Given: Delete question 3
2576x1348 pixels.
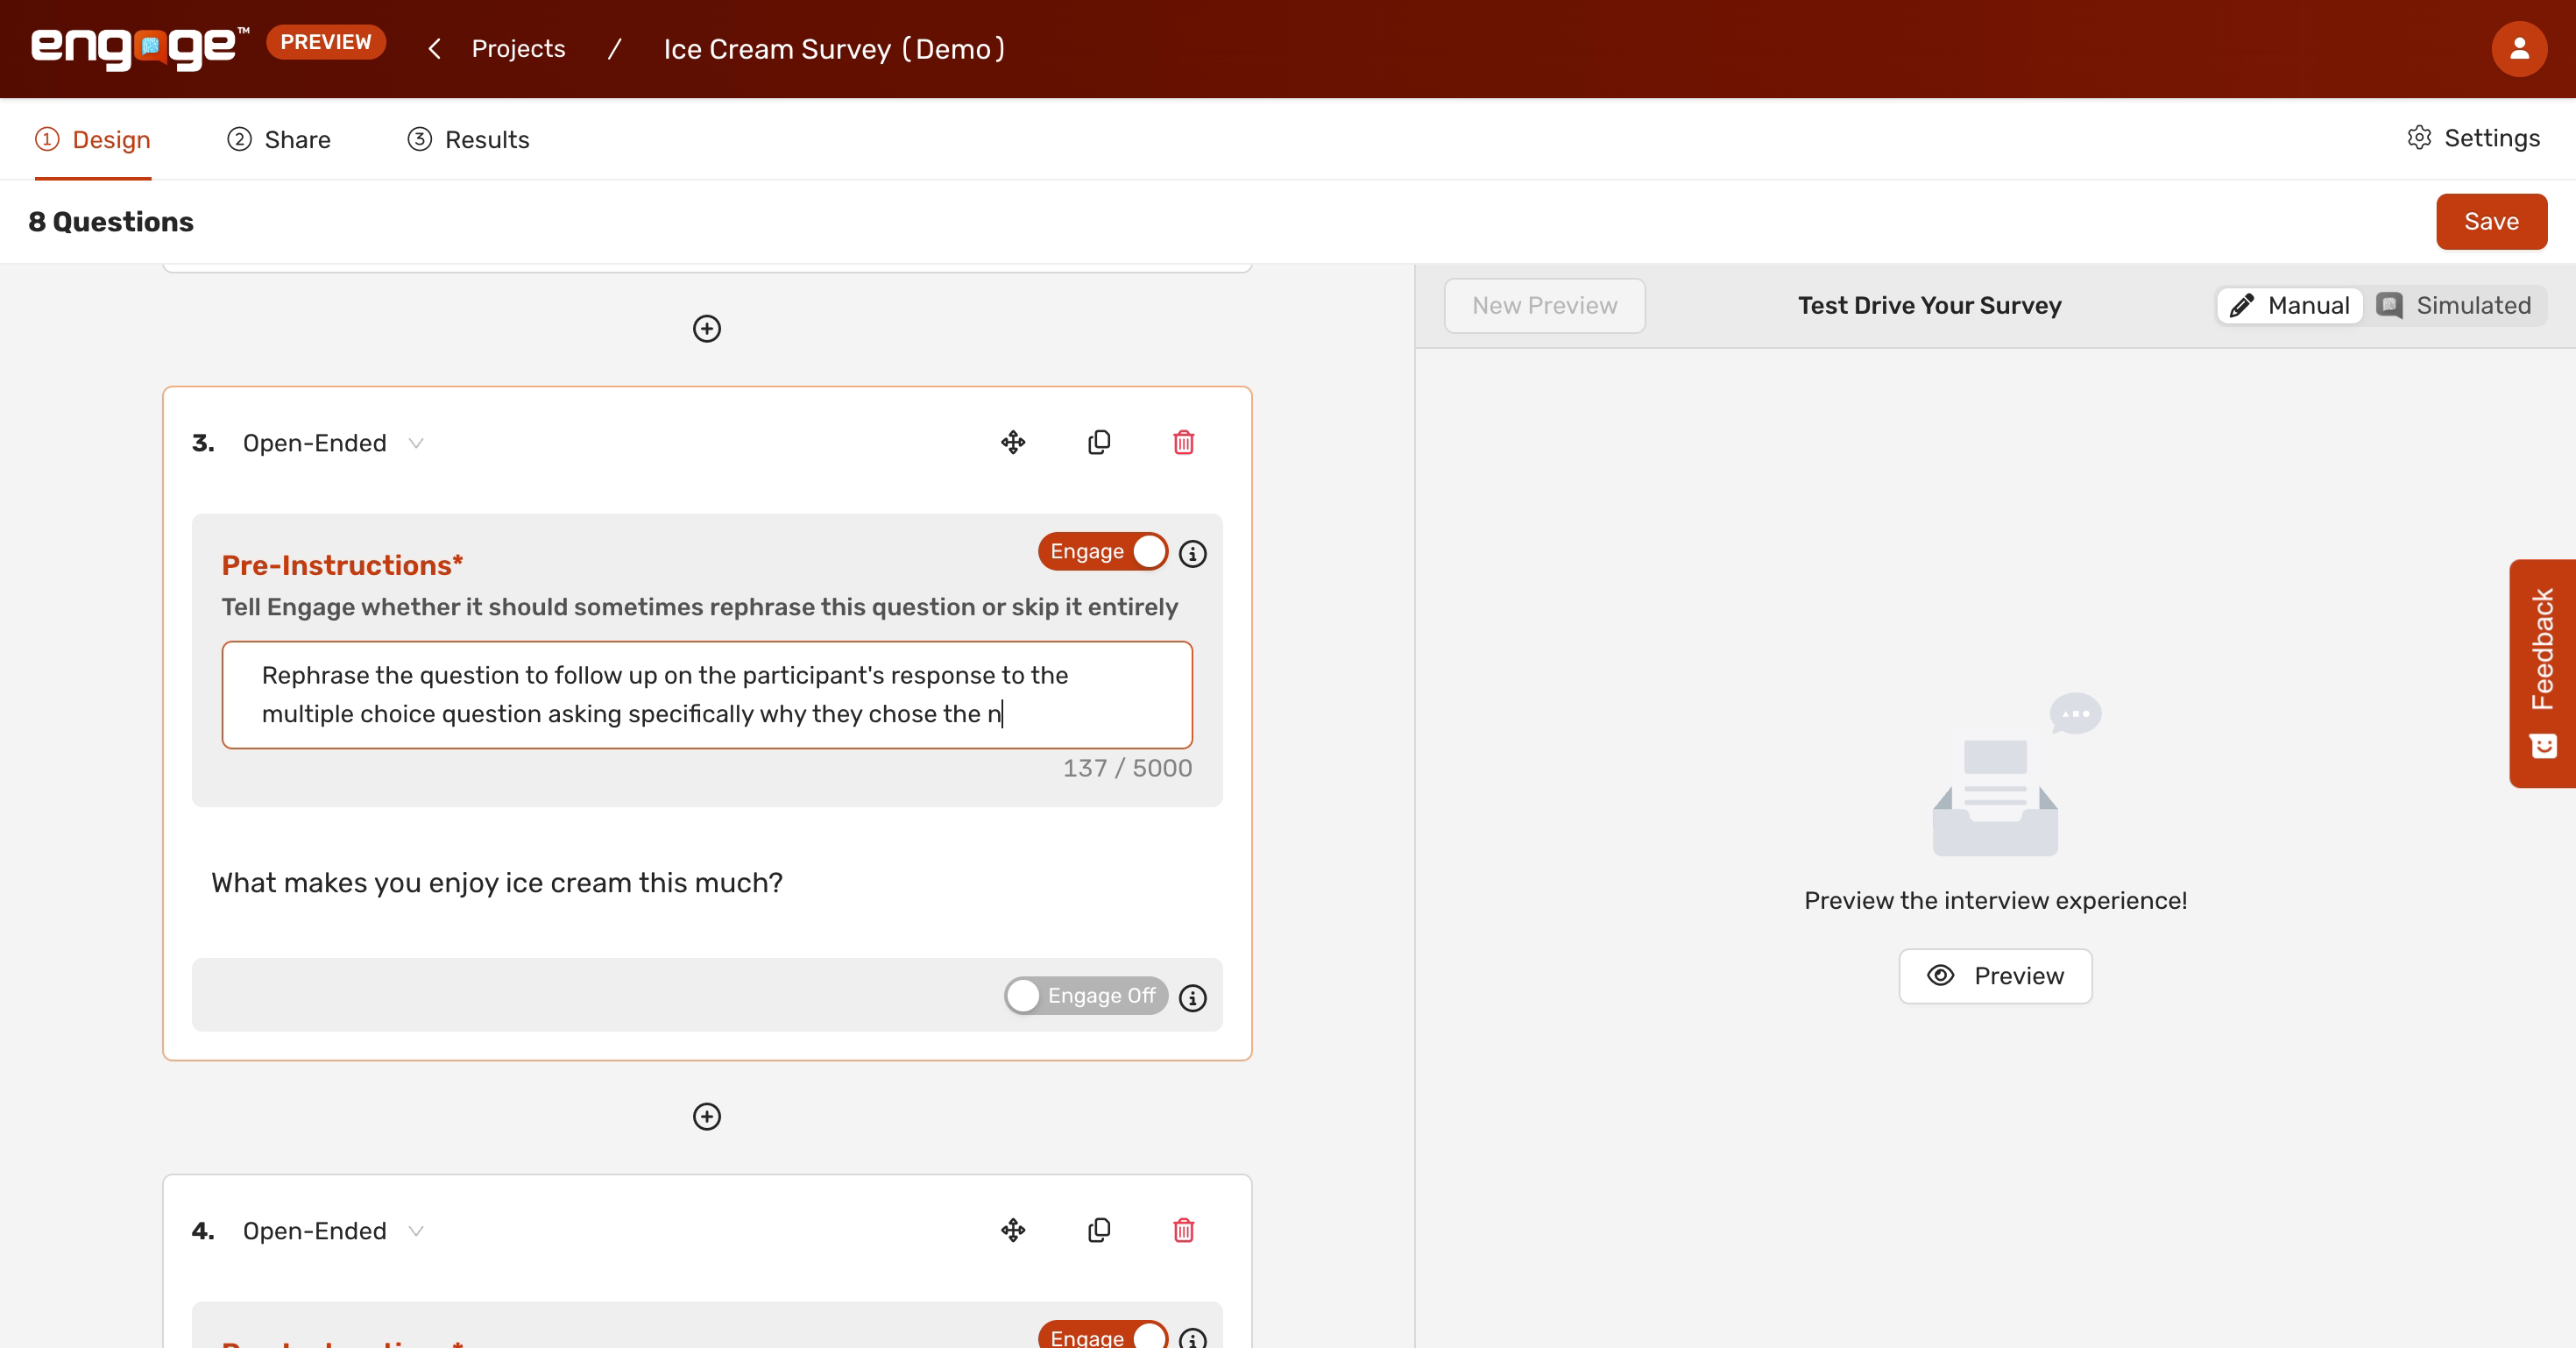Looking at the screenshot, I should point(1183,442).
